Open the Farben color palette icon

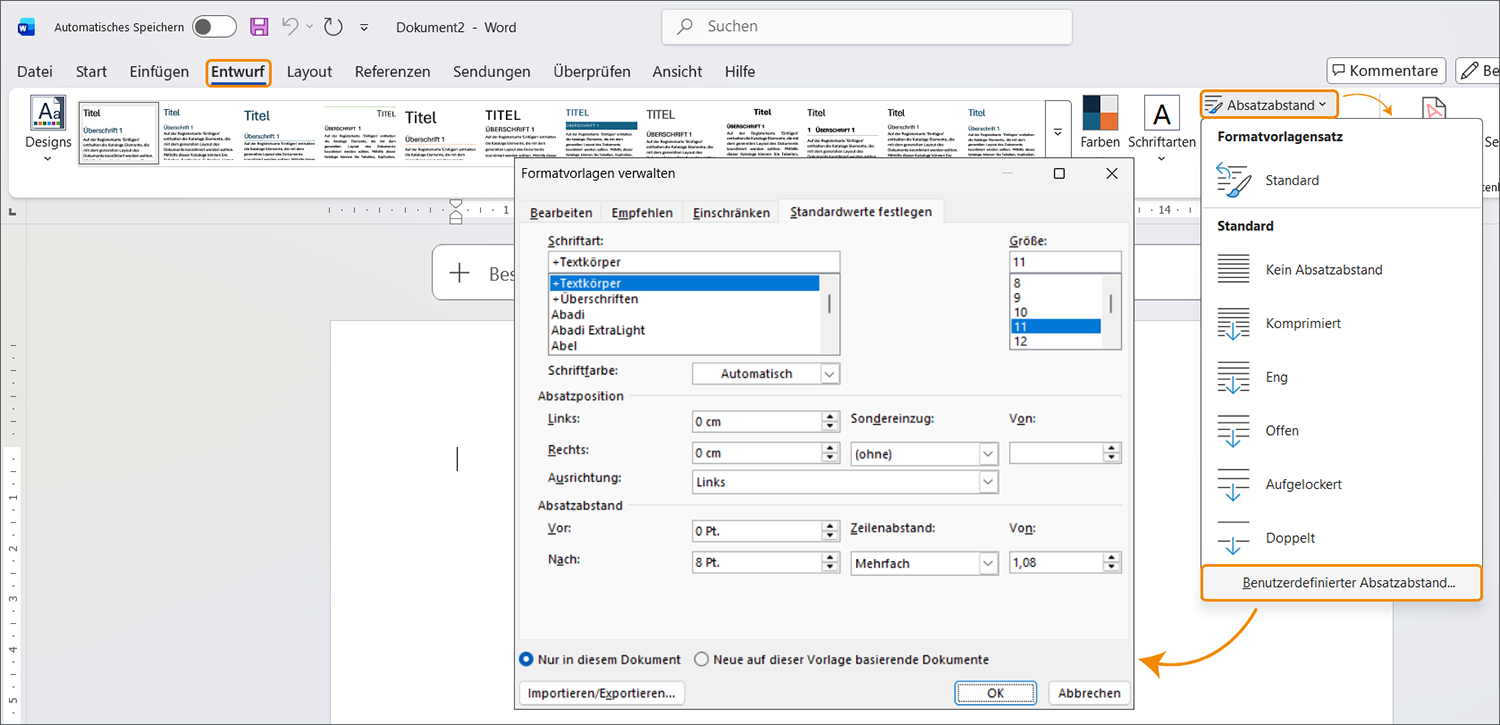pyautogui.click(x=1100, y=113)
